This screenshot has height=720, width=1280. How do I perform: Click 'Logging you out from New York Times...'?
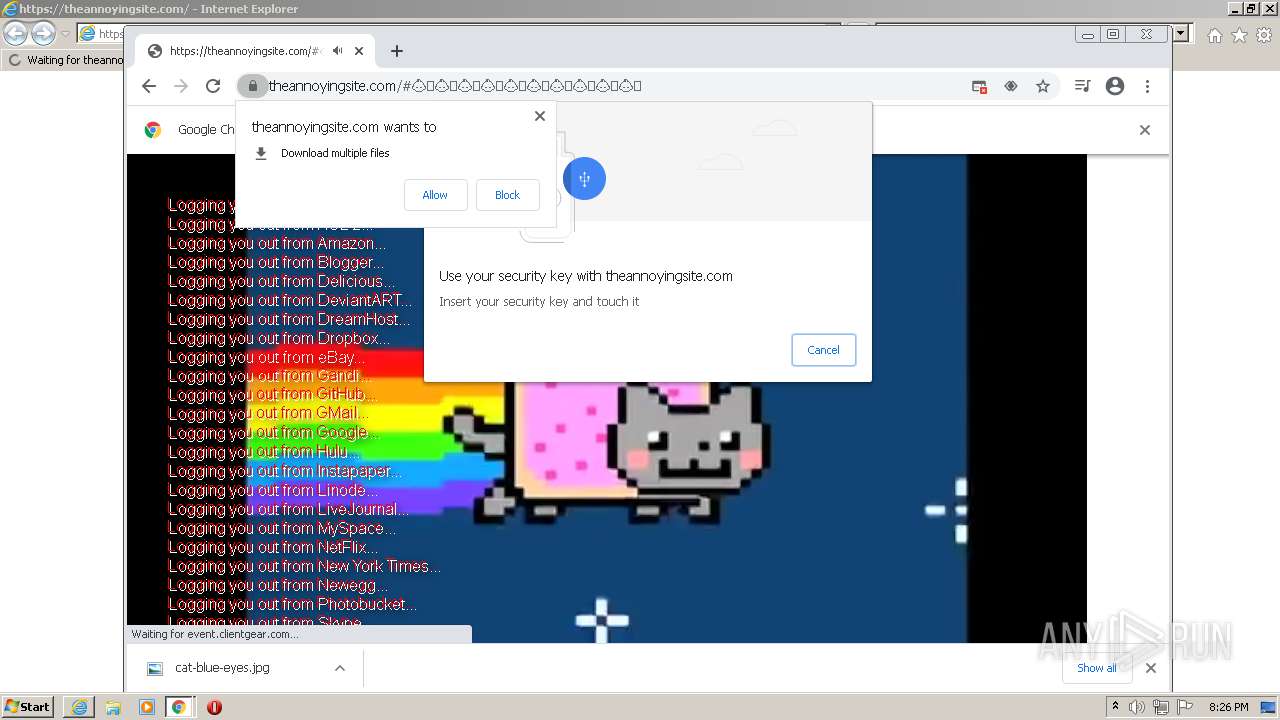point(304,566)
